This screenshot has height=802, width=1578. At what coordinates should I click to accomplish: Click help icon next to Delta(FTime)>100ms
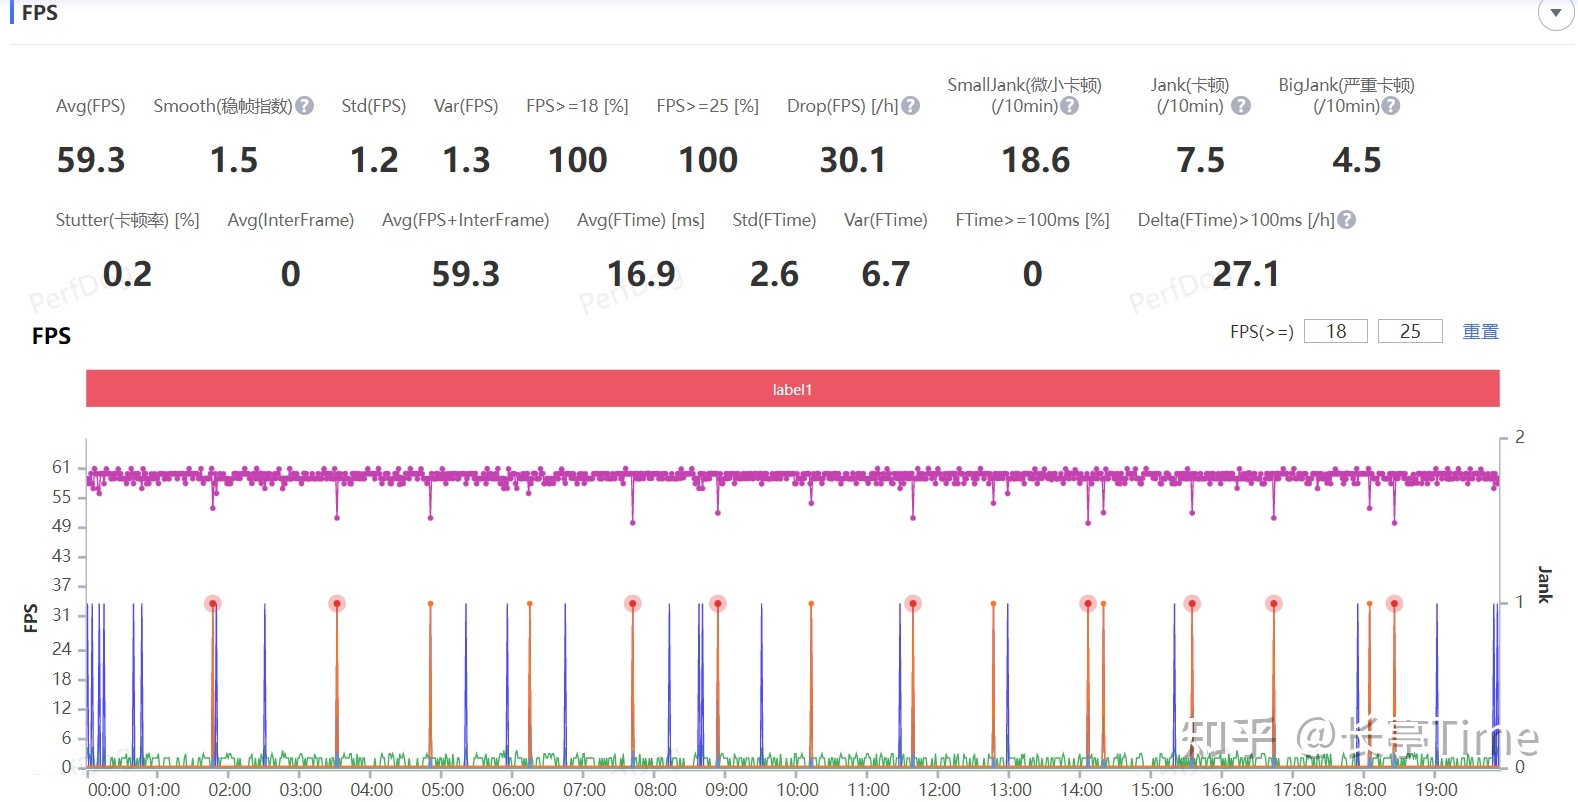pyautogui.click(x=1346, y=220)
